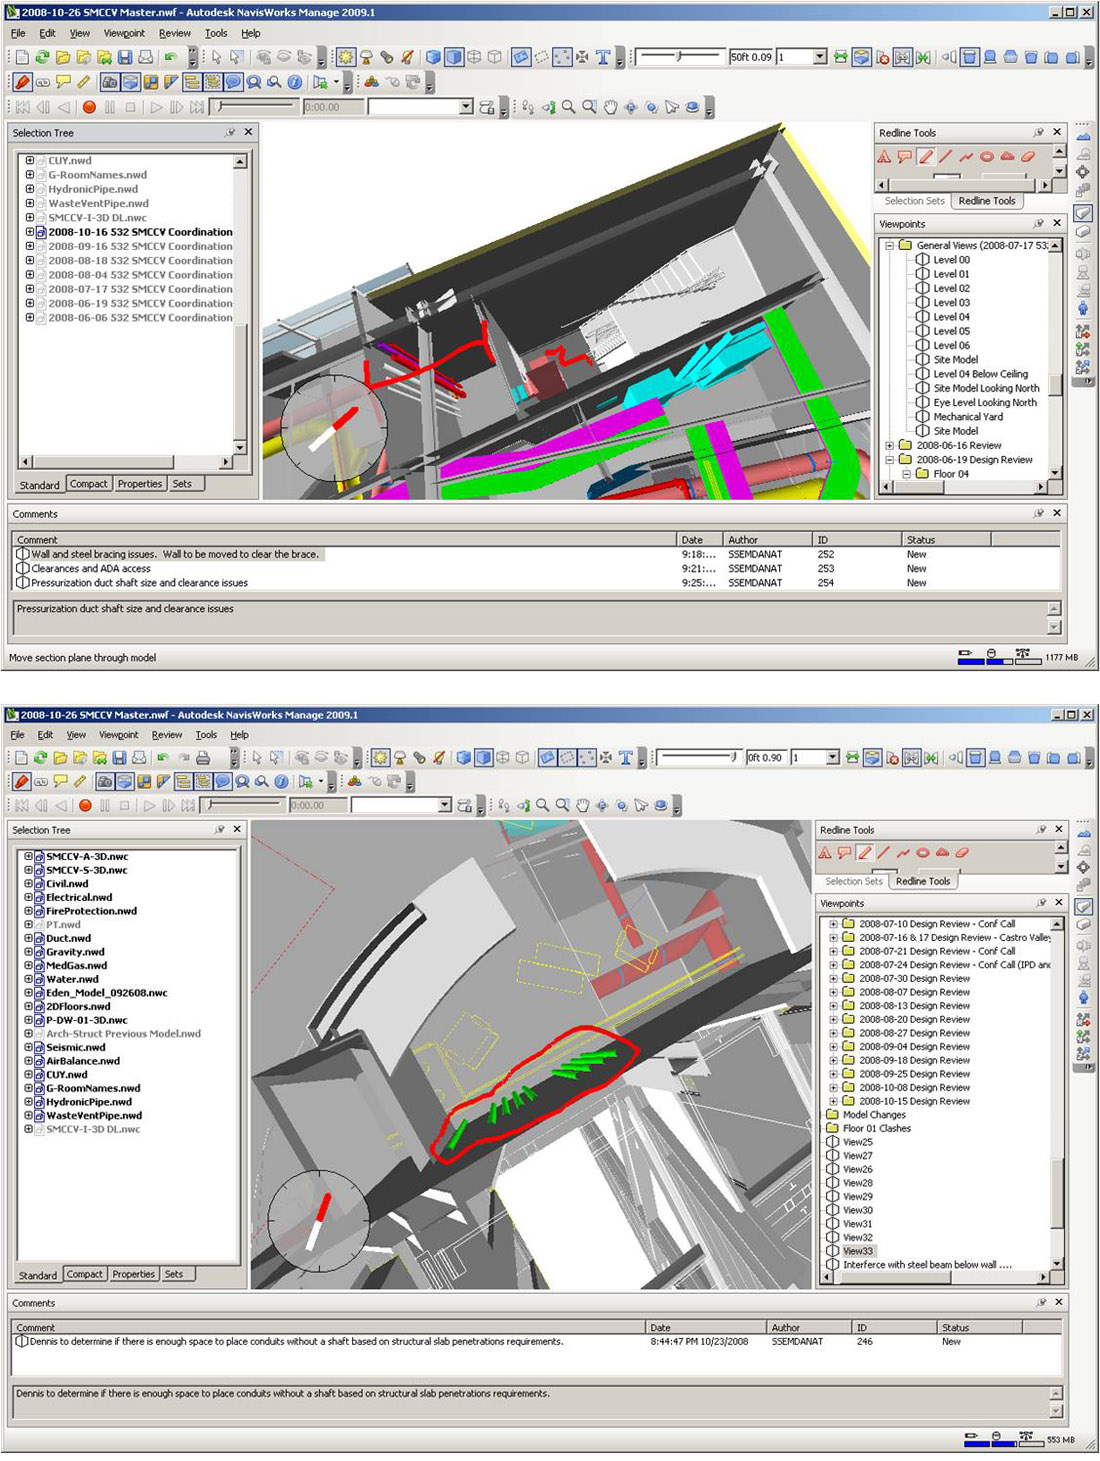Select redline Erase tool in 2008-10-16 window
Image resolution: width=1100 pixels, height=1461 pixels.
pyautogui.click(x=1028, y=156)
